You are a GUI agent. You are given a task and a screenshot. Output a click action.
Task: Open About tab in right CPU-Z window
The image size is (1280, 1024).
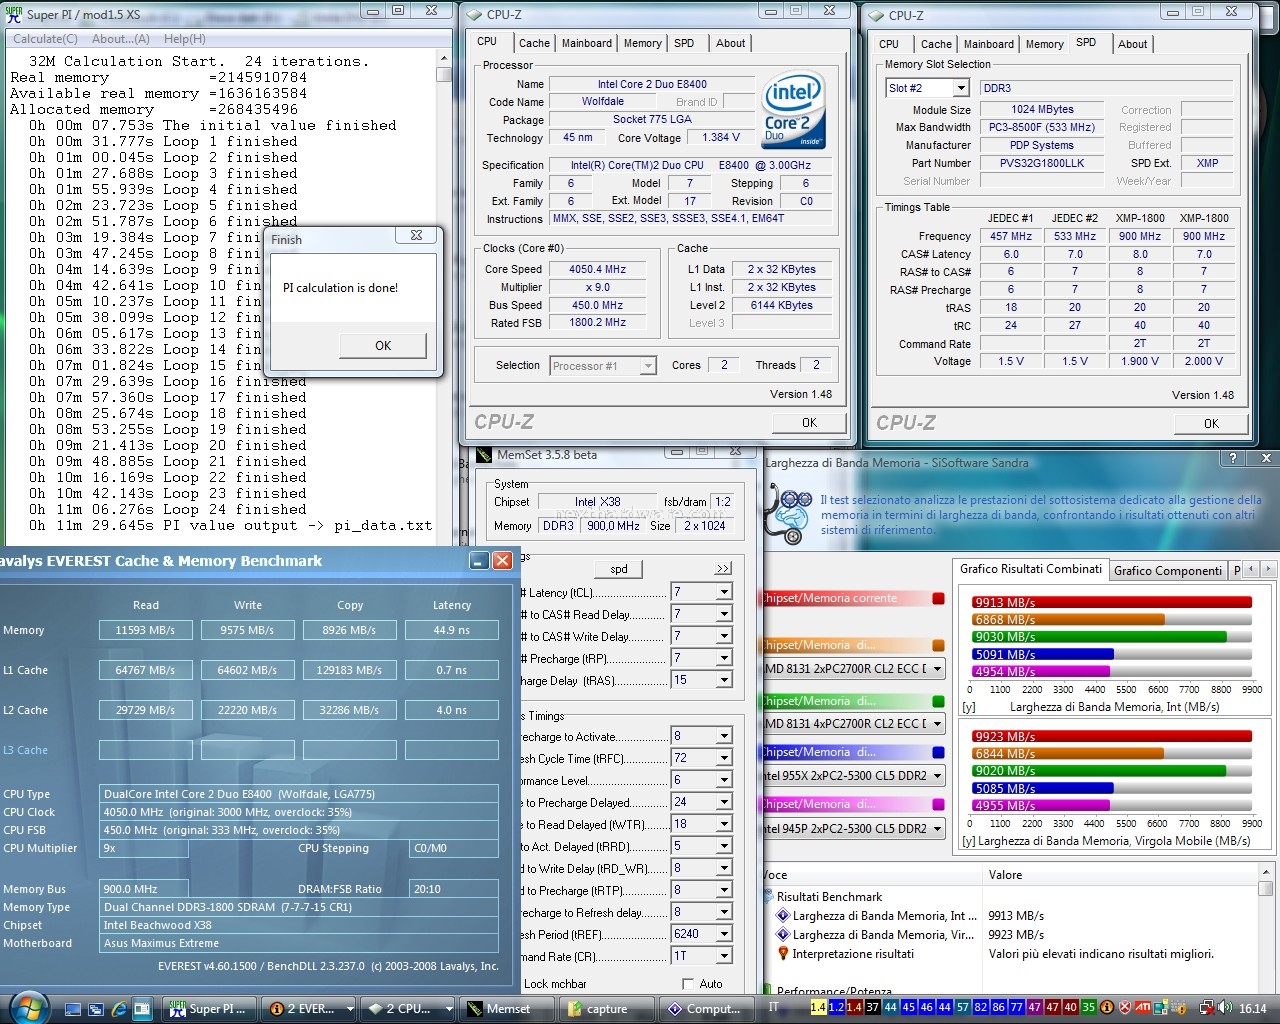[x=1133, y=44]
